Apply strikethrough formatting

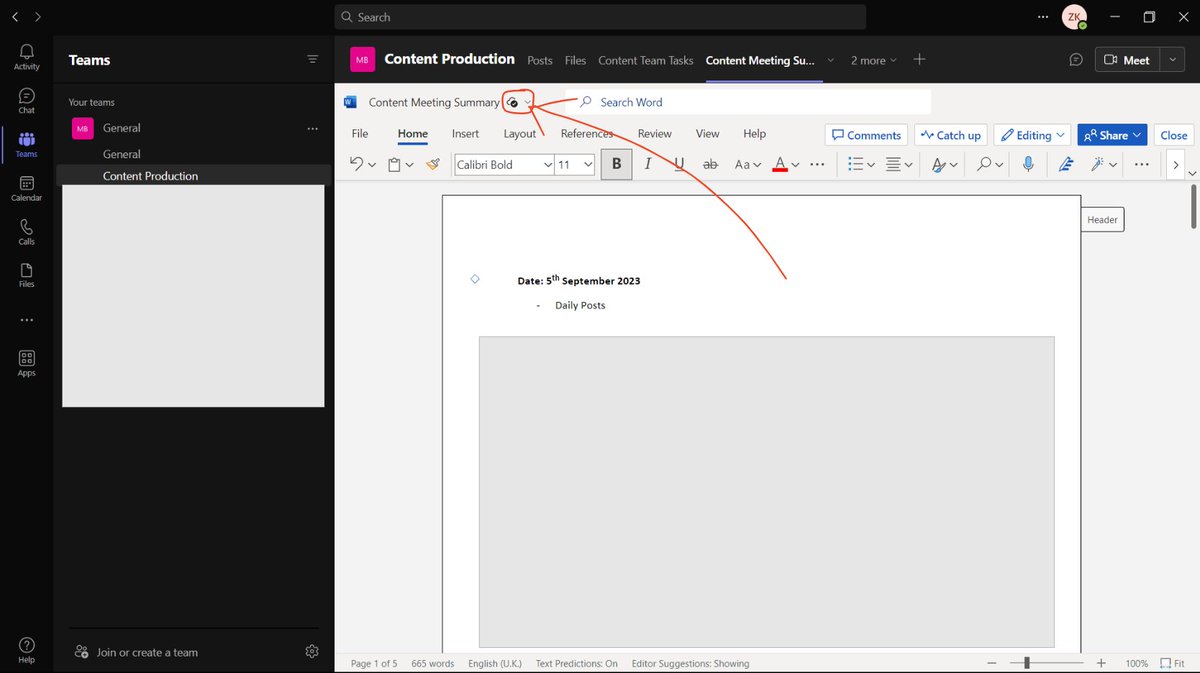click(710, 164)
